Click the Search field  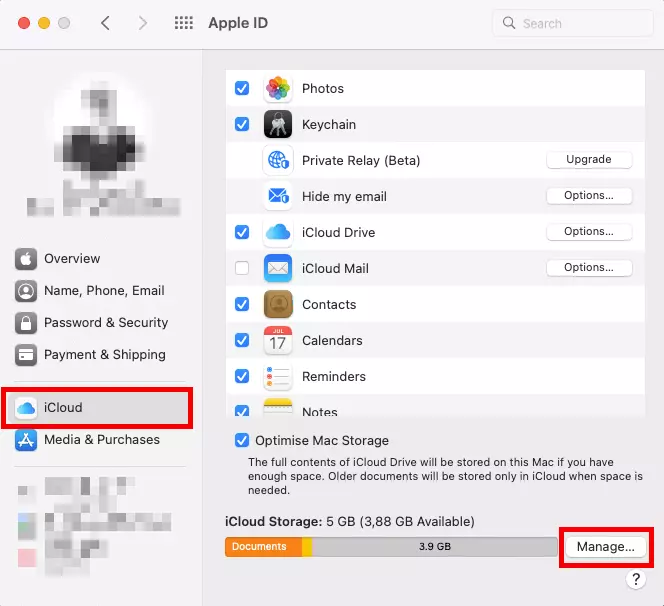[570, 23]
